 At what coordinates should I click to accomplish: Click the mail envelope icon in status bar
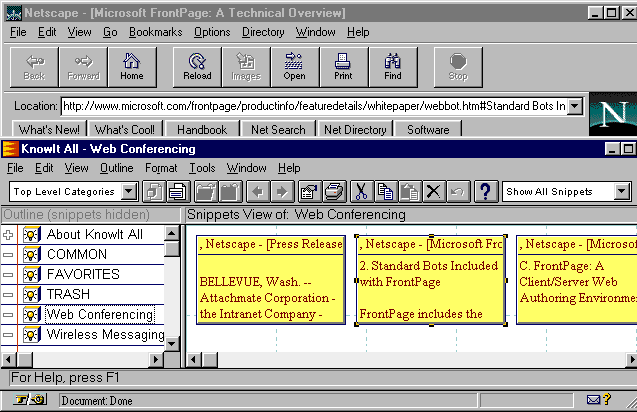(x=594, y=401)
